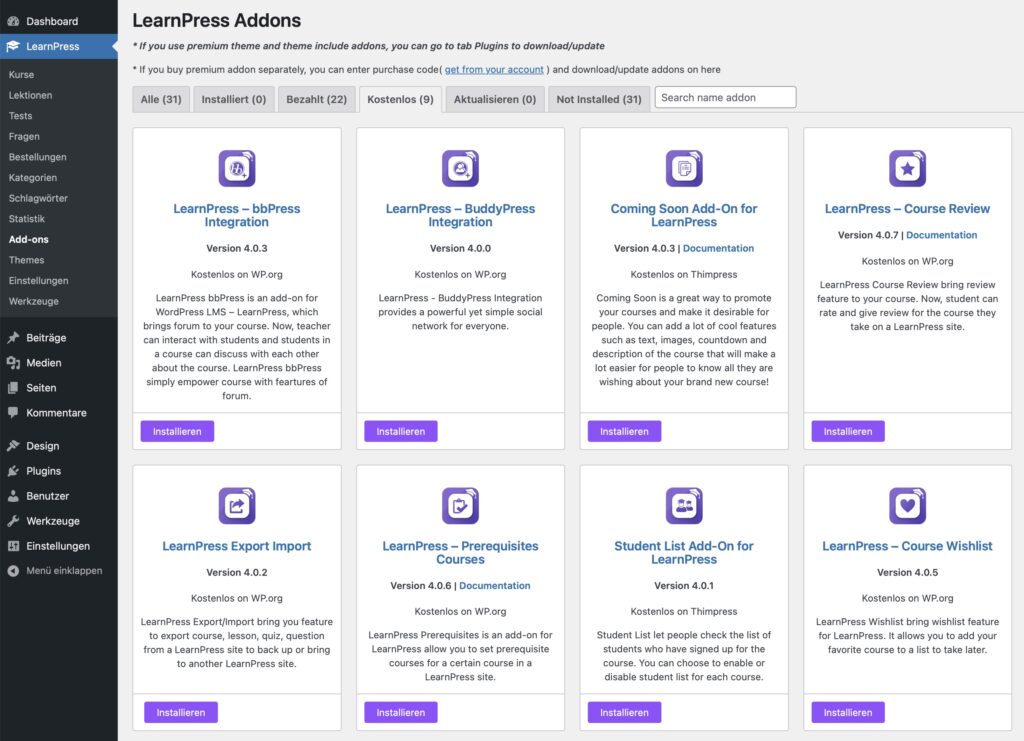Install the LearnPress Export Import addon
Screen dimensions: 1024x741
tap(181, 712)
